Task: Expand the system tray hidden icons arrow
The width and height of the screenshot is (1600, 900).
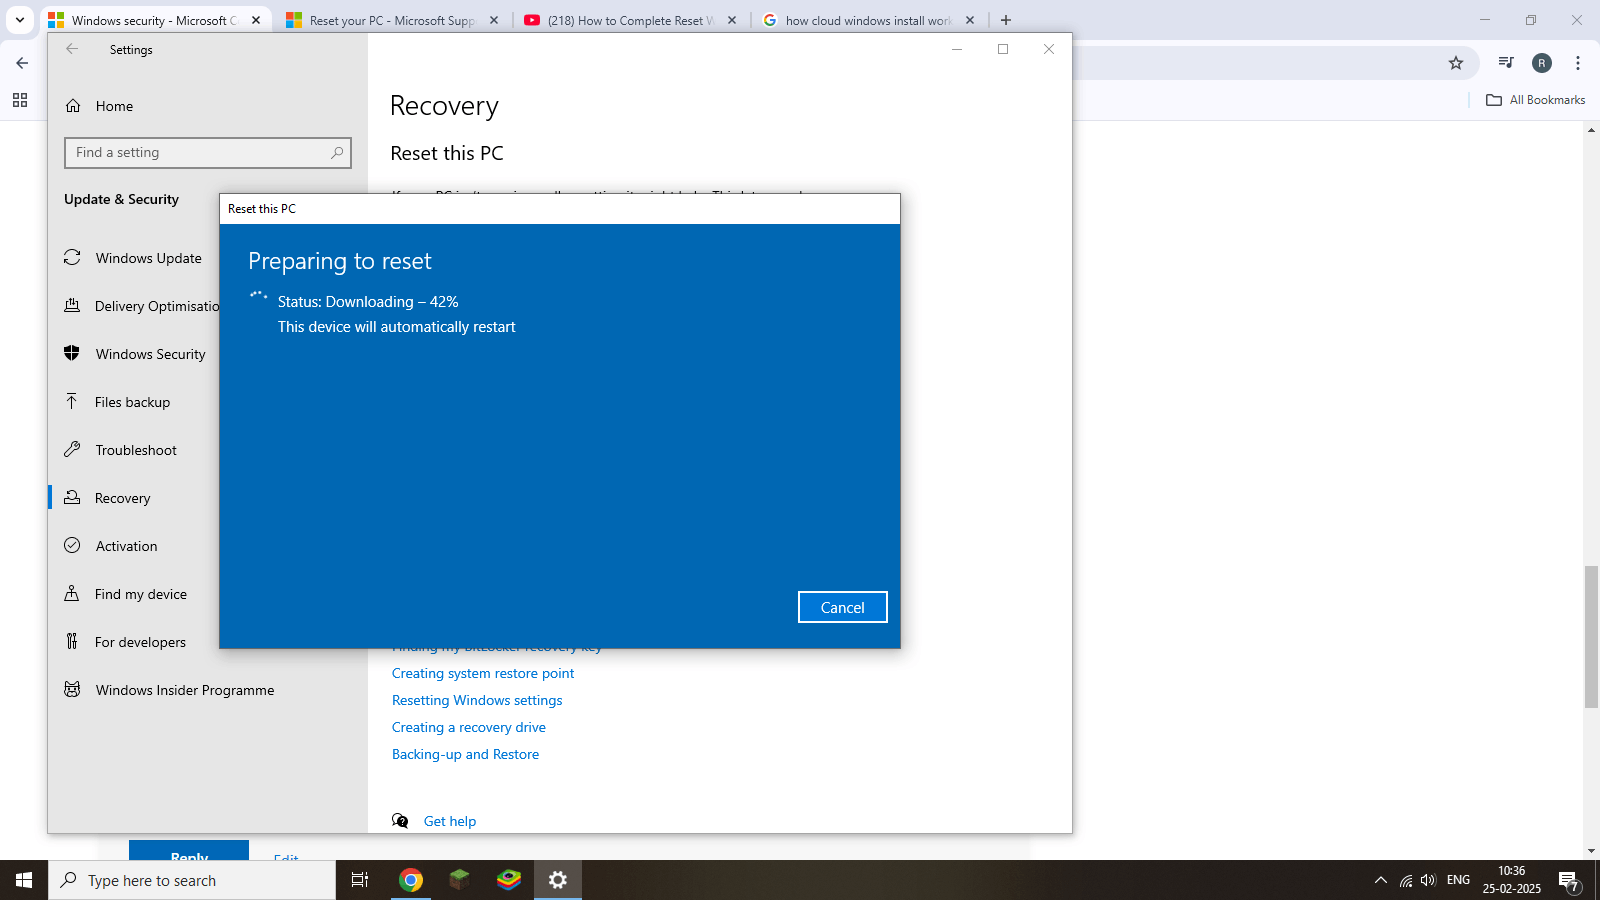Action: [1381, 880]
